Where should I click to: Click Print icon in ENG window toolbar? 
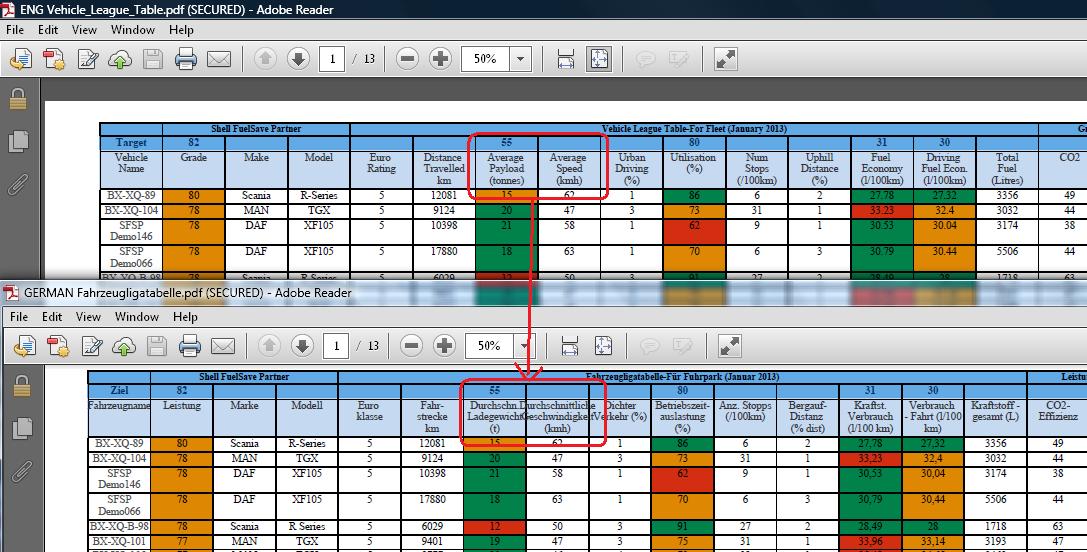186,60
